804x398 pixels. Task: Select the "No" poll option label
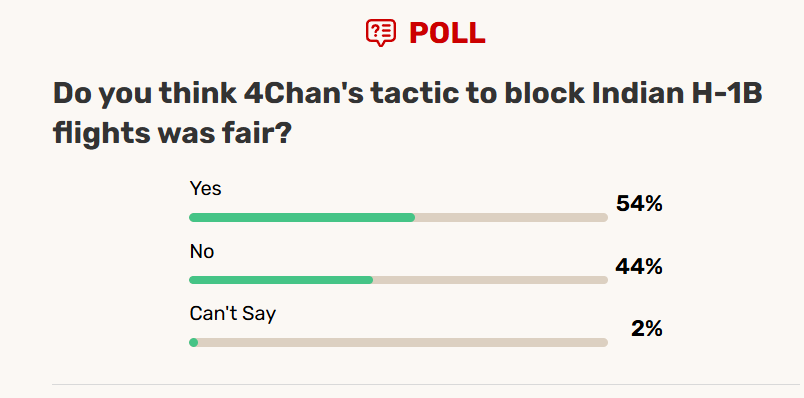[x=202, y=251]
